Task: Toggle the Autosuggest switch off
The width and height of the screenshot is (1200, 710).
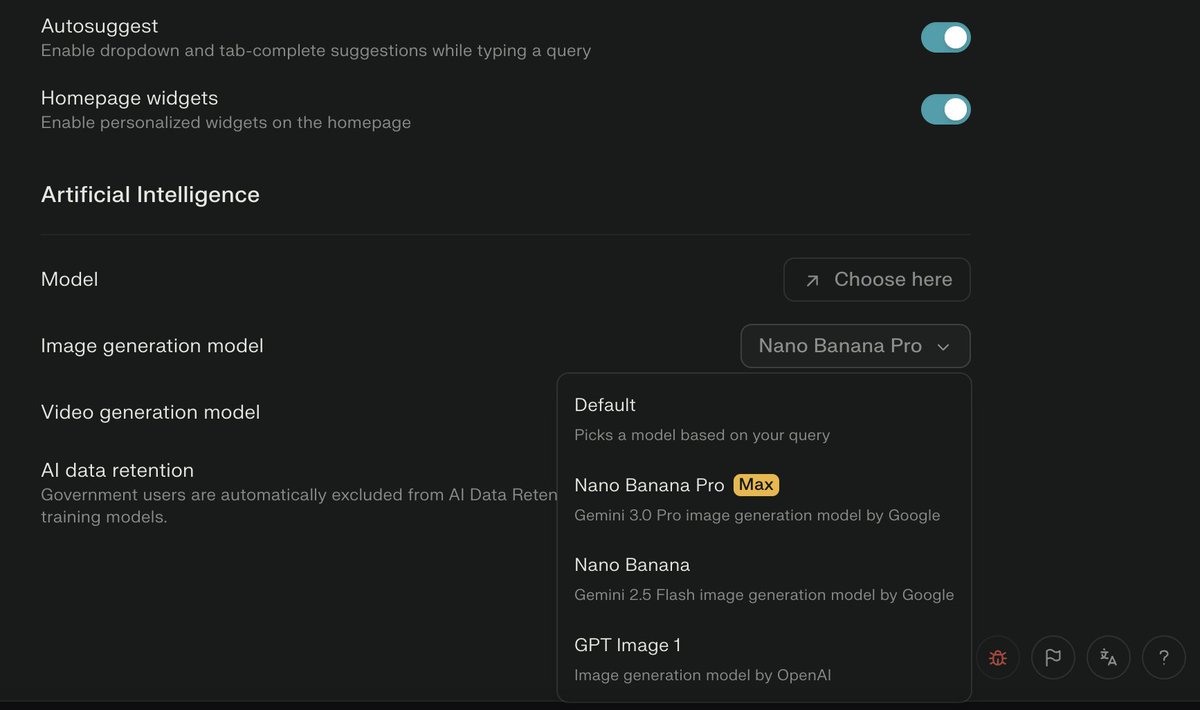Action: point(945,38)
